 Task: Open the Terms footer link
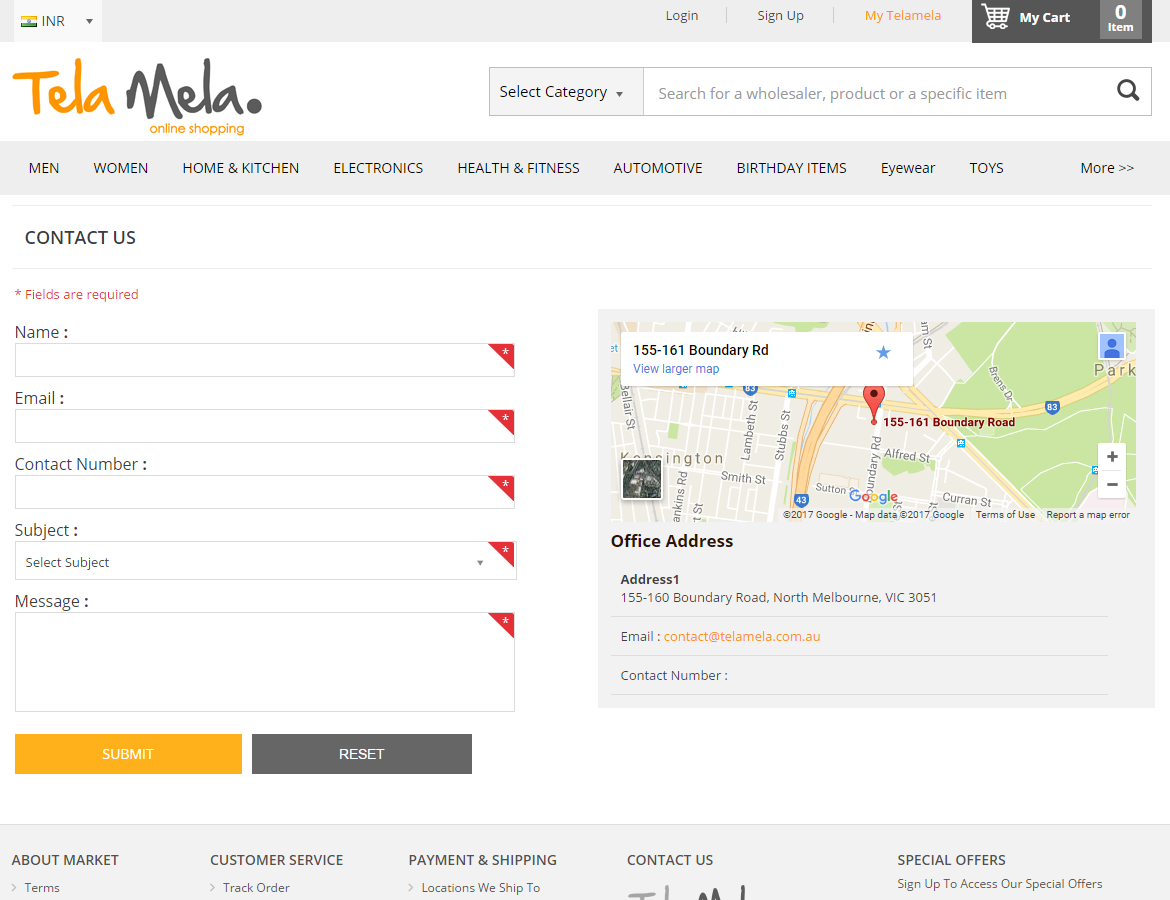[x=42, y=887]
